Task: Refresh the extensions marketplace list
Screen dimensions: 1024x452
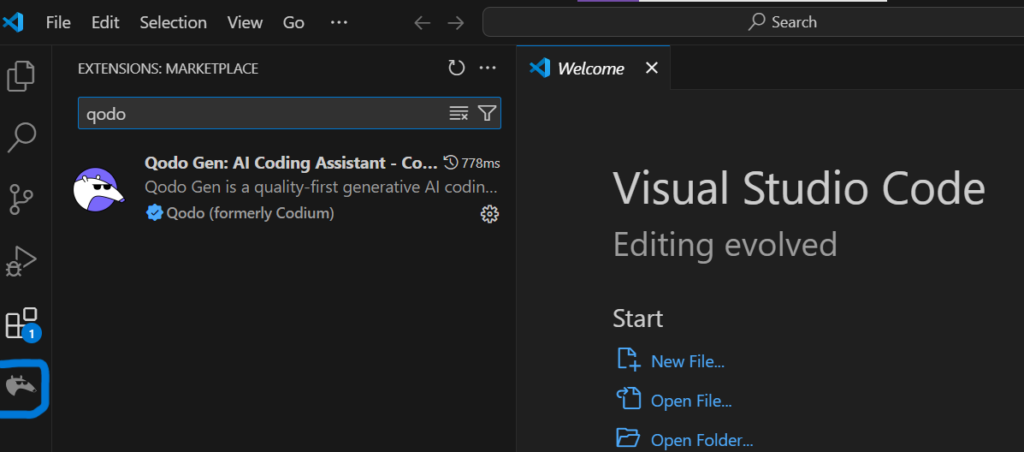Action: pyautogui.click(x=456, y=68)
